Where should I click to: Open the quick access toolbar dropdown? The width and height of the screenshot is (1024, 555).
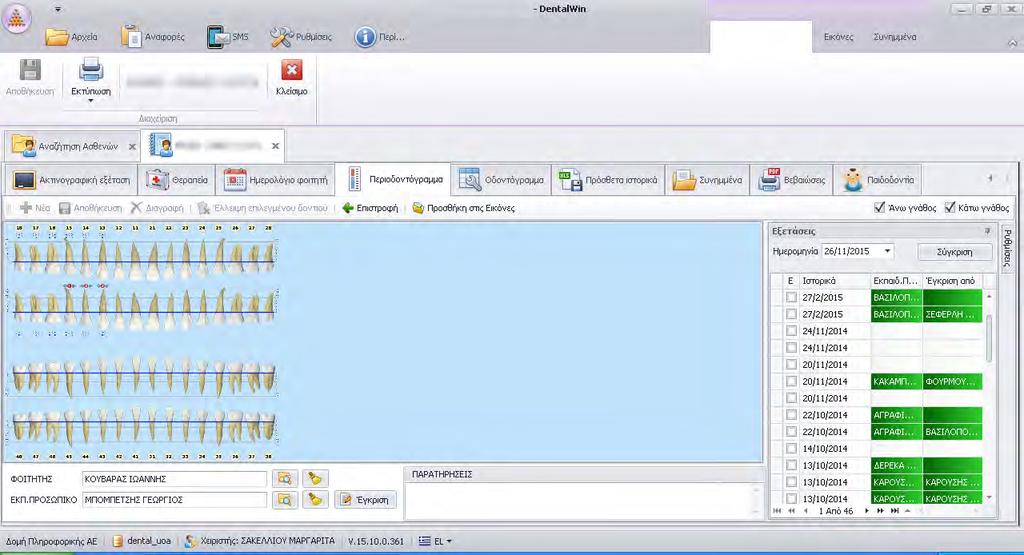(58, 10)
